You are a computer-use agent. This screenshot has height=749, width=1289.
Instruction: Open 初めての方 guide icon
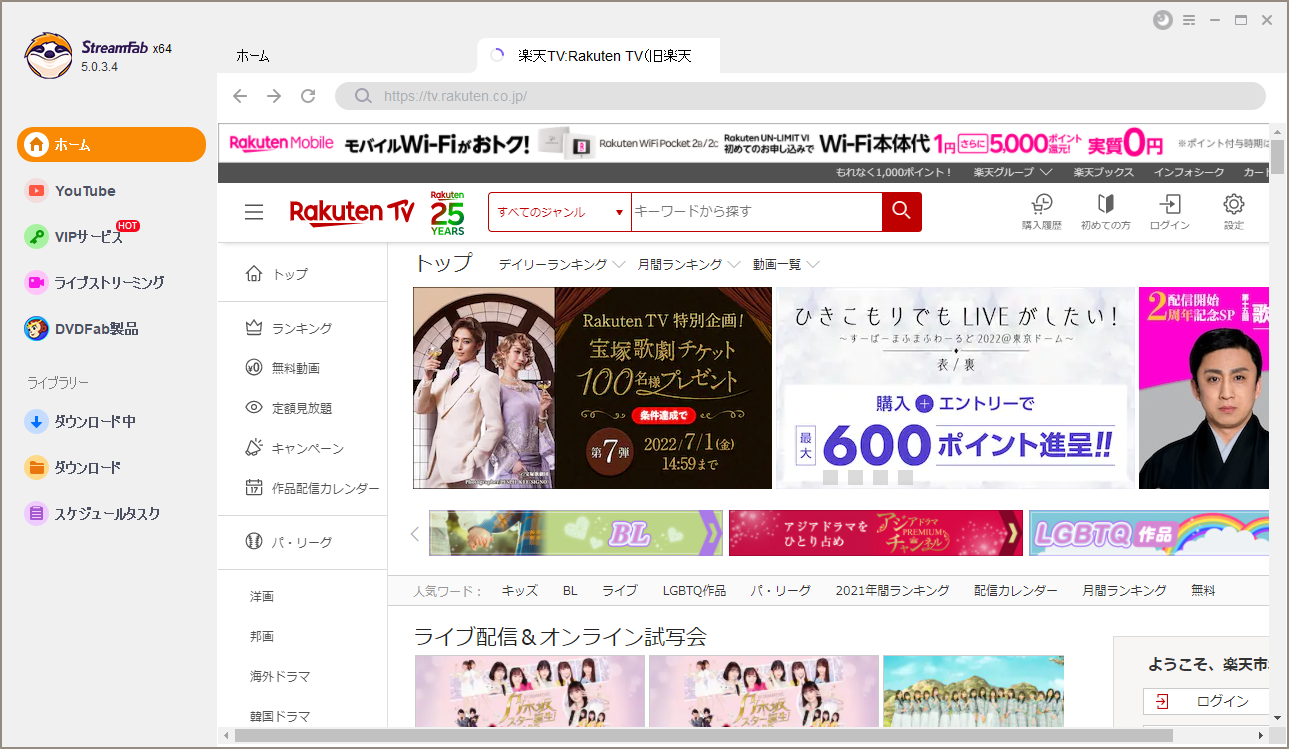1105,212
